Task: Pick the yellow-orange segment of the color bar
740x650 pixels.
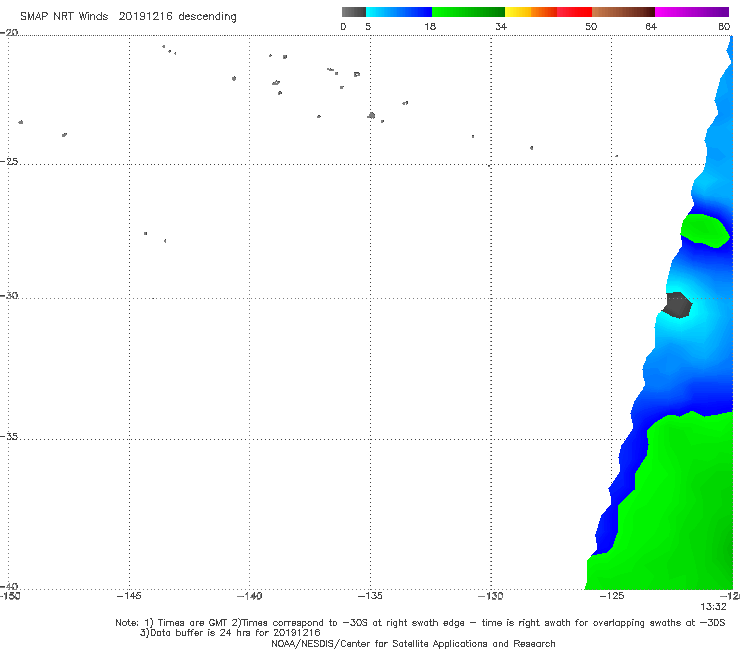Action: [x=530, y=12]
